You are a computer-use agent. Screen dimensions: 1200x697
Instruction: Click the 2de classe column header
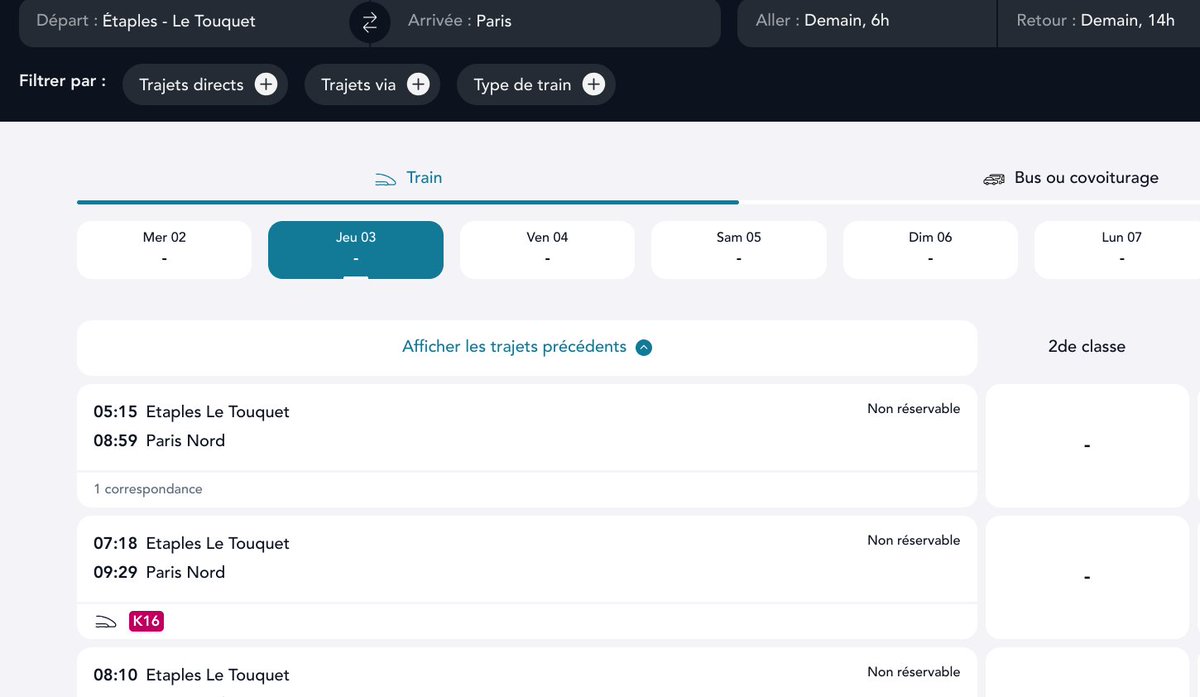click(x=1087, y=347)
